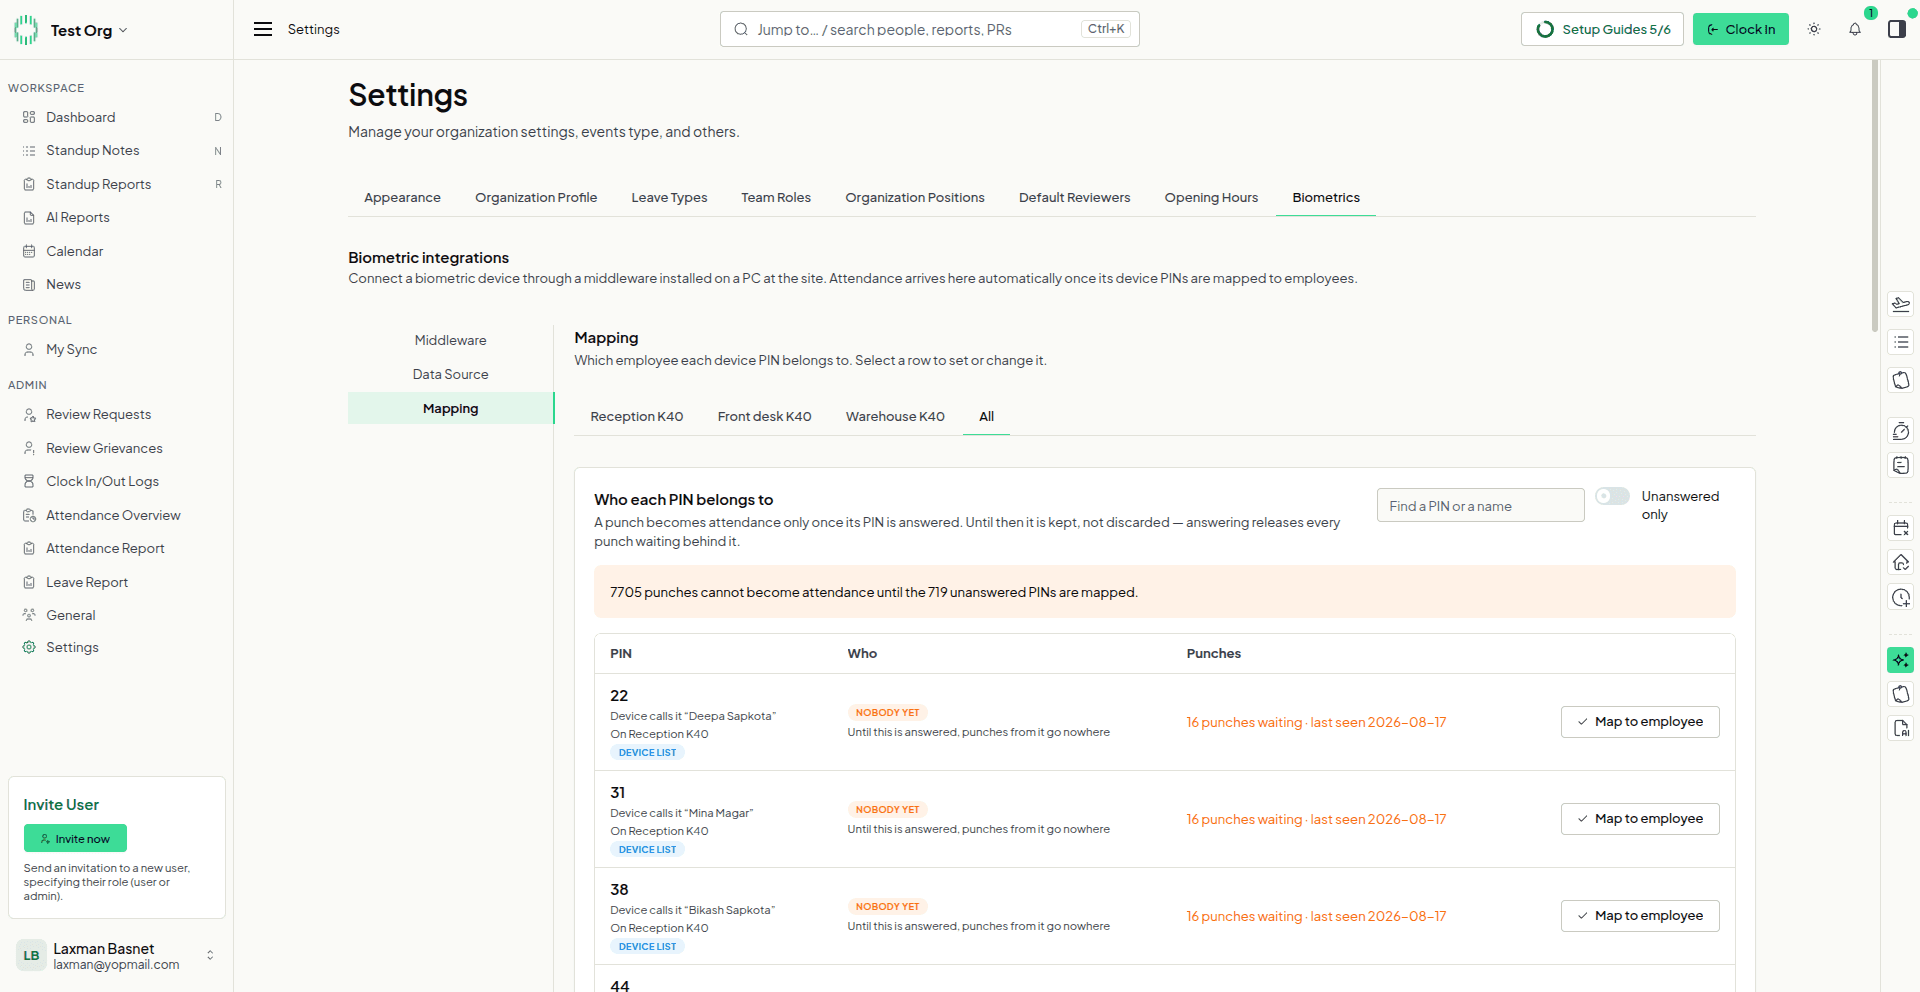Switch to the Appearance tab
The image size is (1920, 992).
[x=402, y=198]
